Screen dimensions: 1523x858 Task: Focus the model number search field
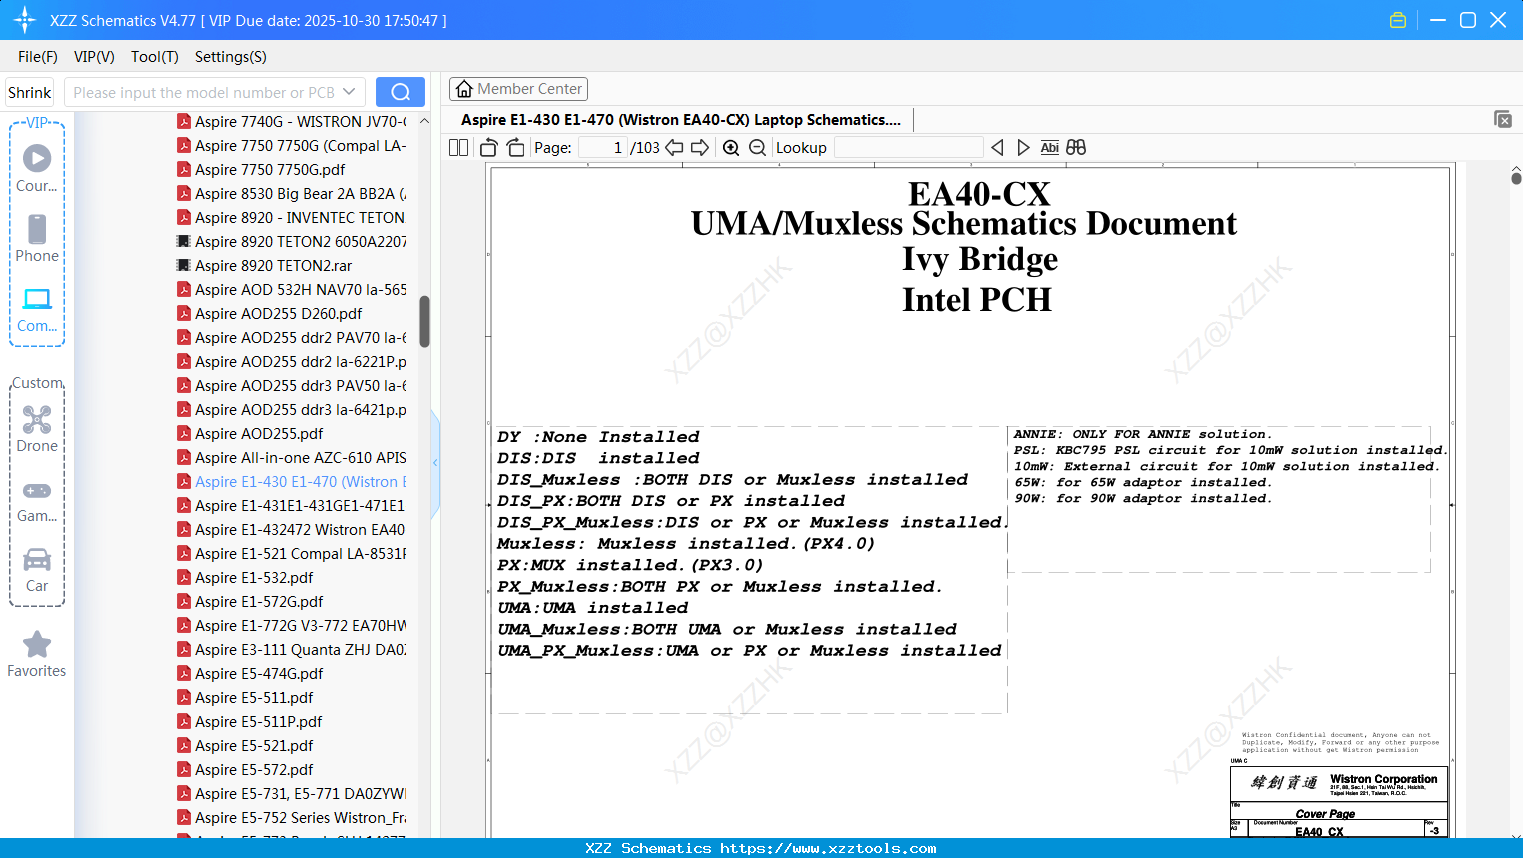[x=204, y=92]
